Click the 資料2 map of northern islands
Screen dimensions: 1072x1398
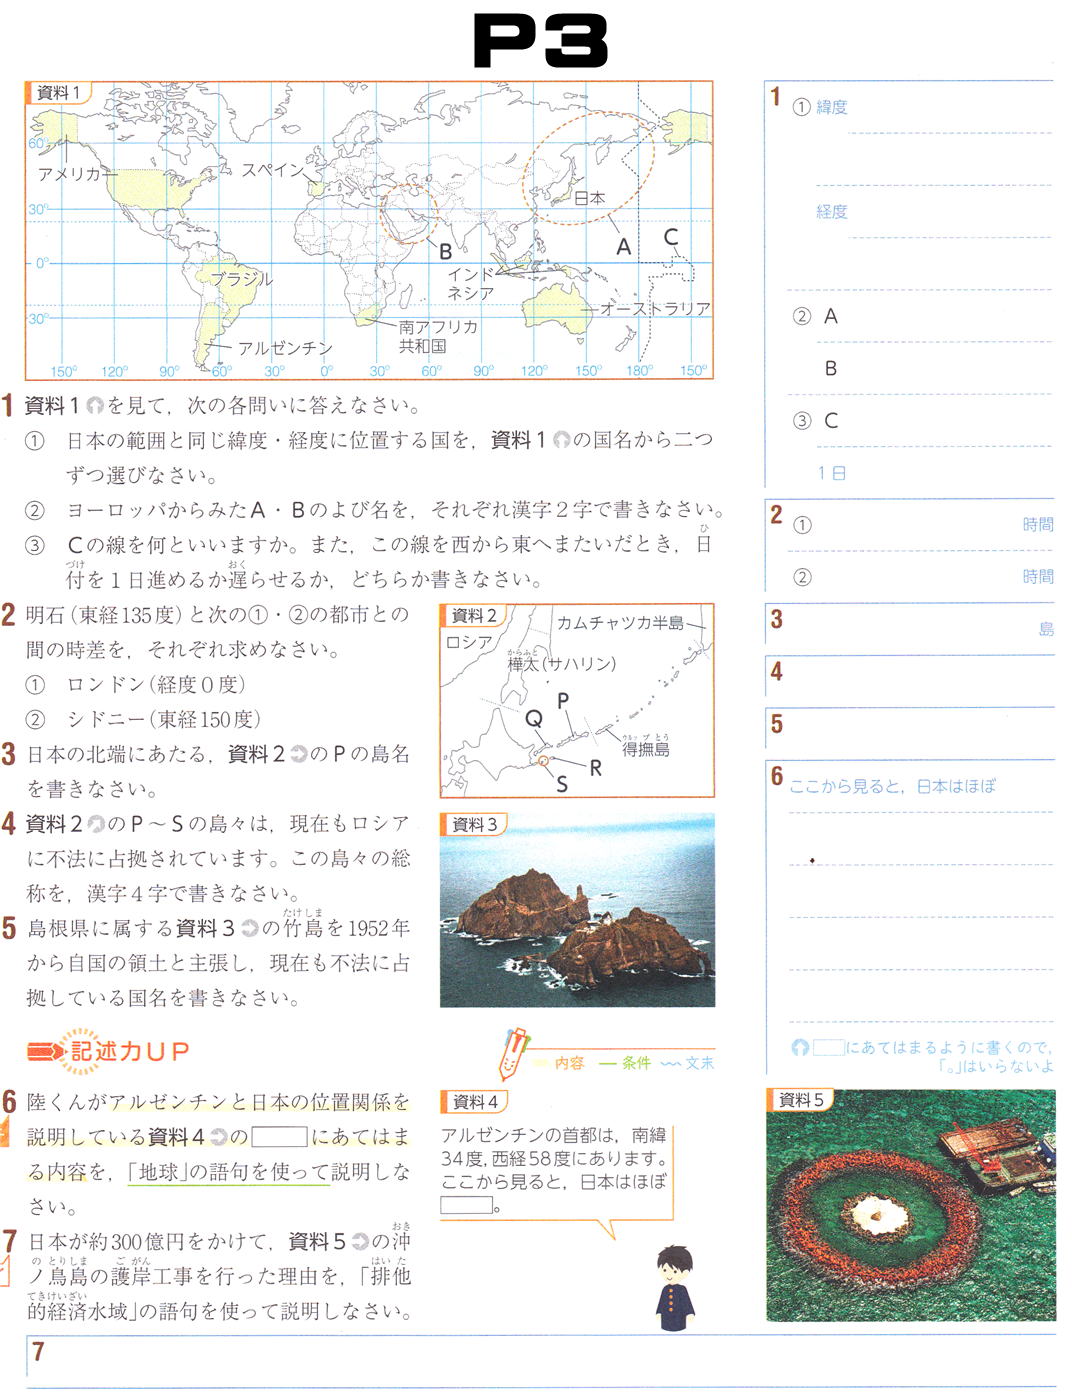point(577,700)
